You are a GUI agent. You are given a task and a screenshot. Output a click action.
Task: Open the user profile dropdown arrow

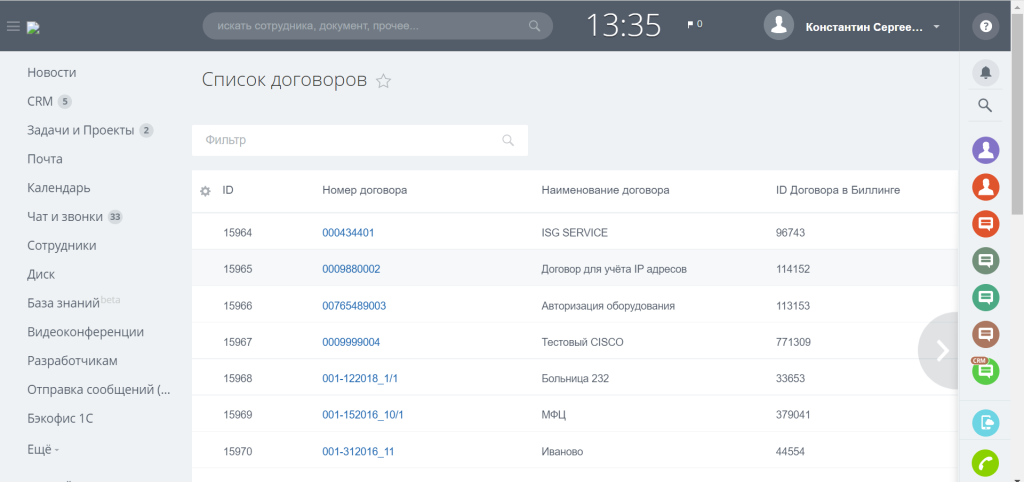click(x=936, y=27)
